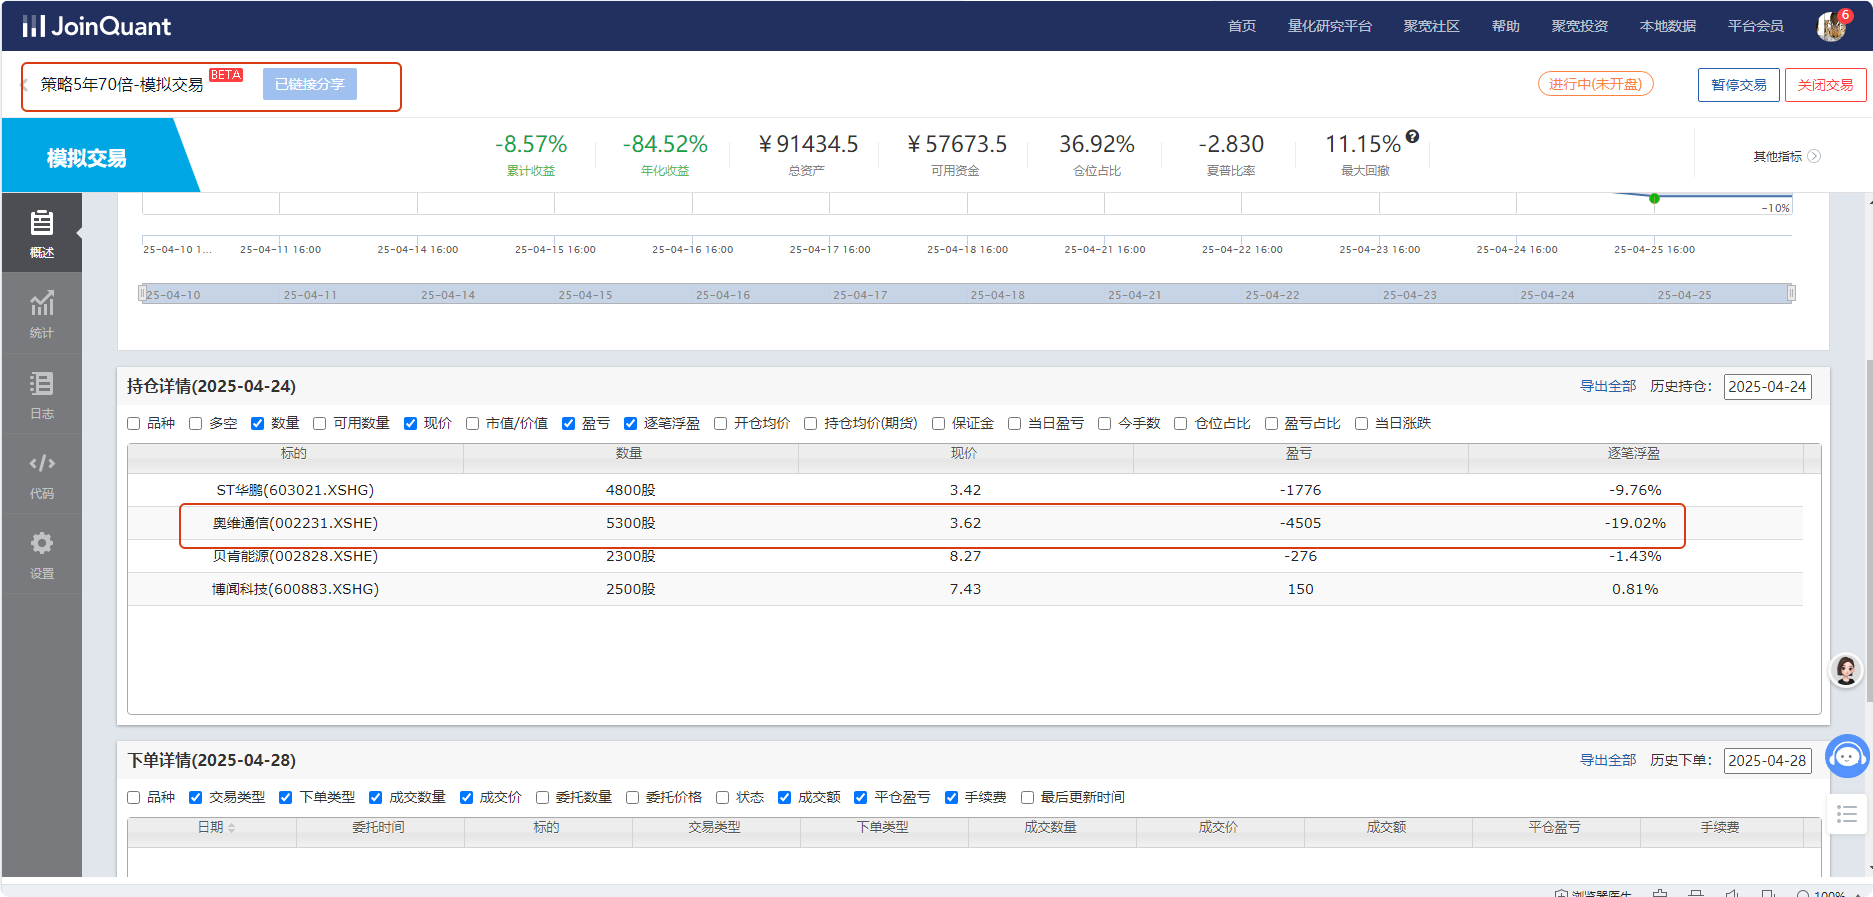Click 导出全部 in the 持仓详情 section
Screen dimensions: 1873x897
[x=1608, y=386]
